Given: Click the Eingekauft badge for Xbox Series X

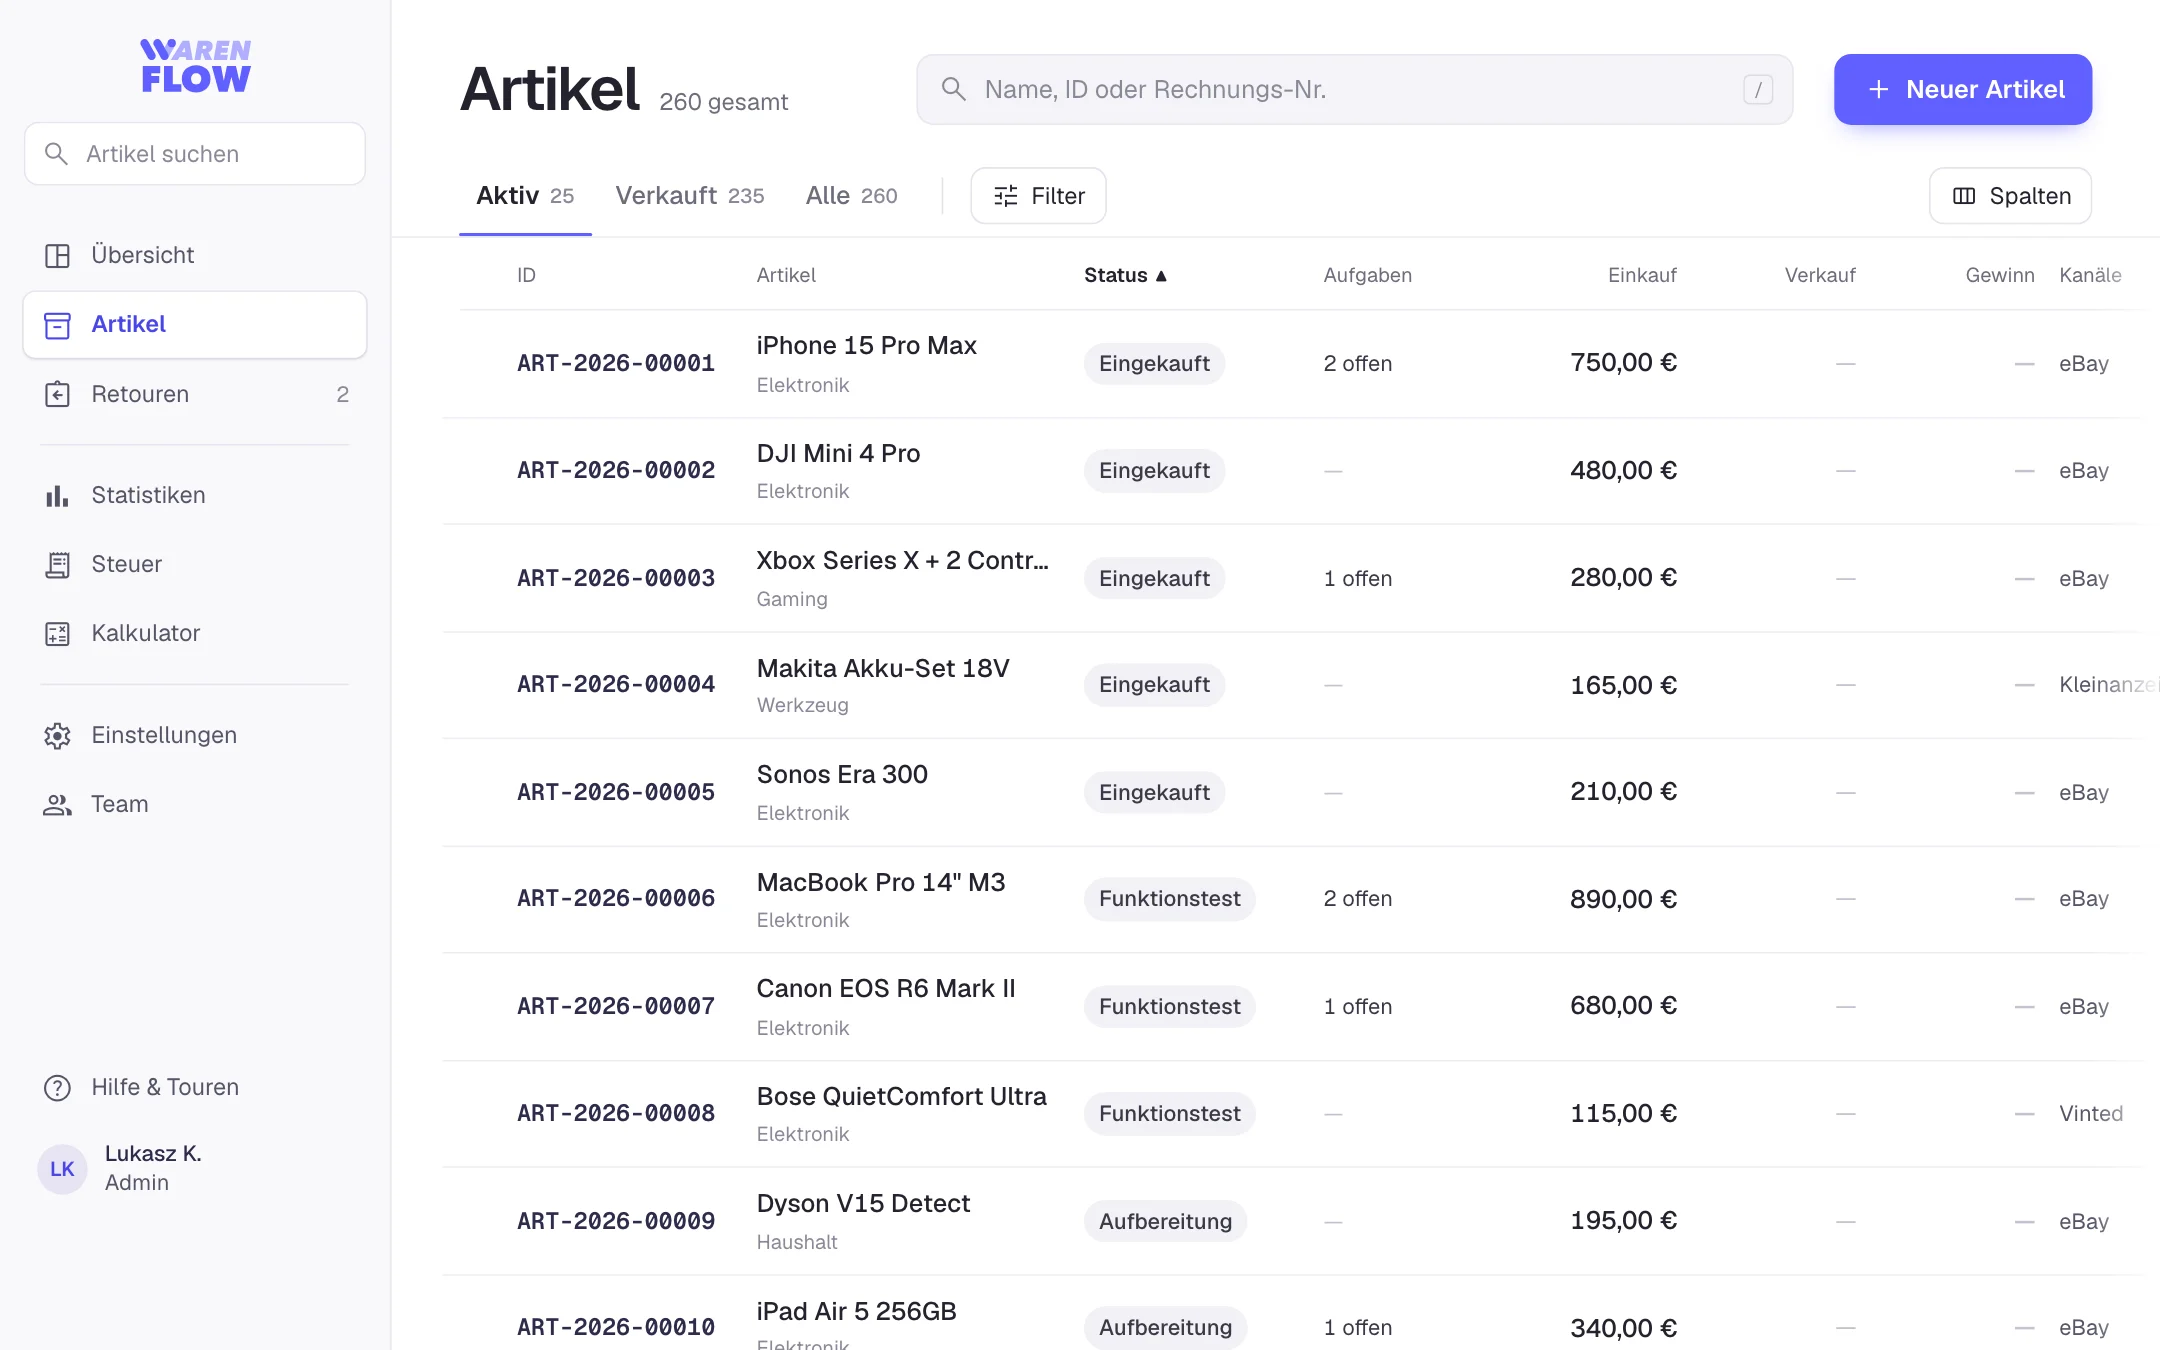Looking at the screenshot, I should point(1154,578).
